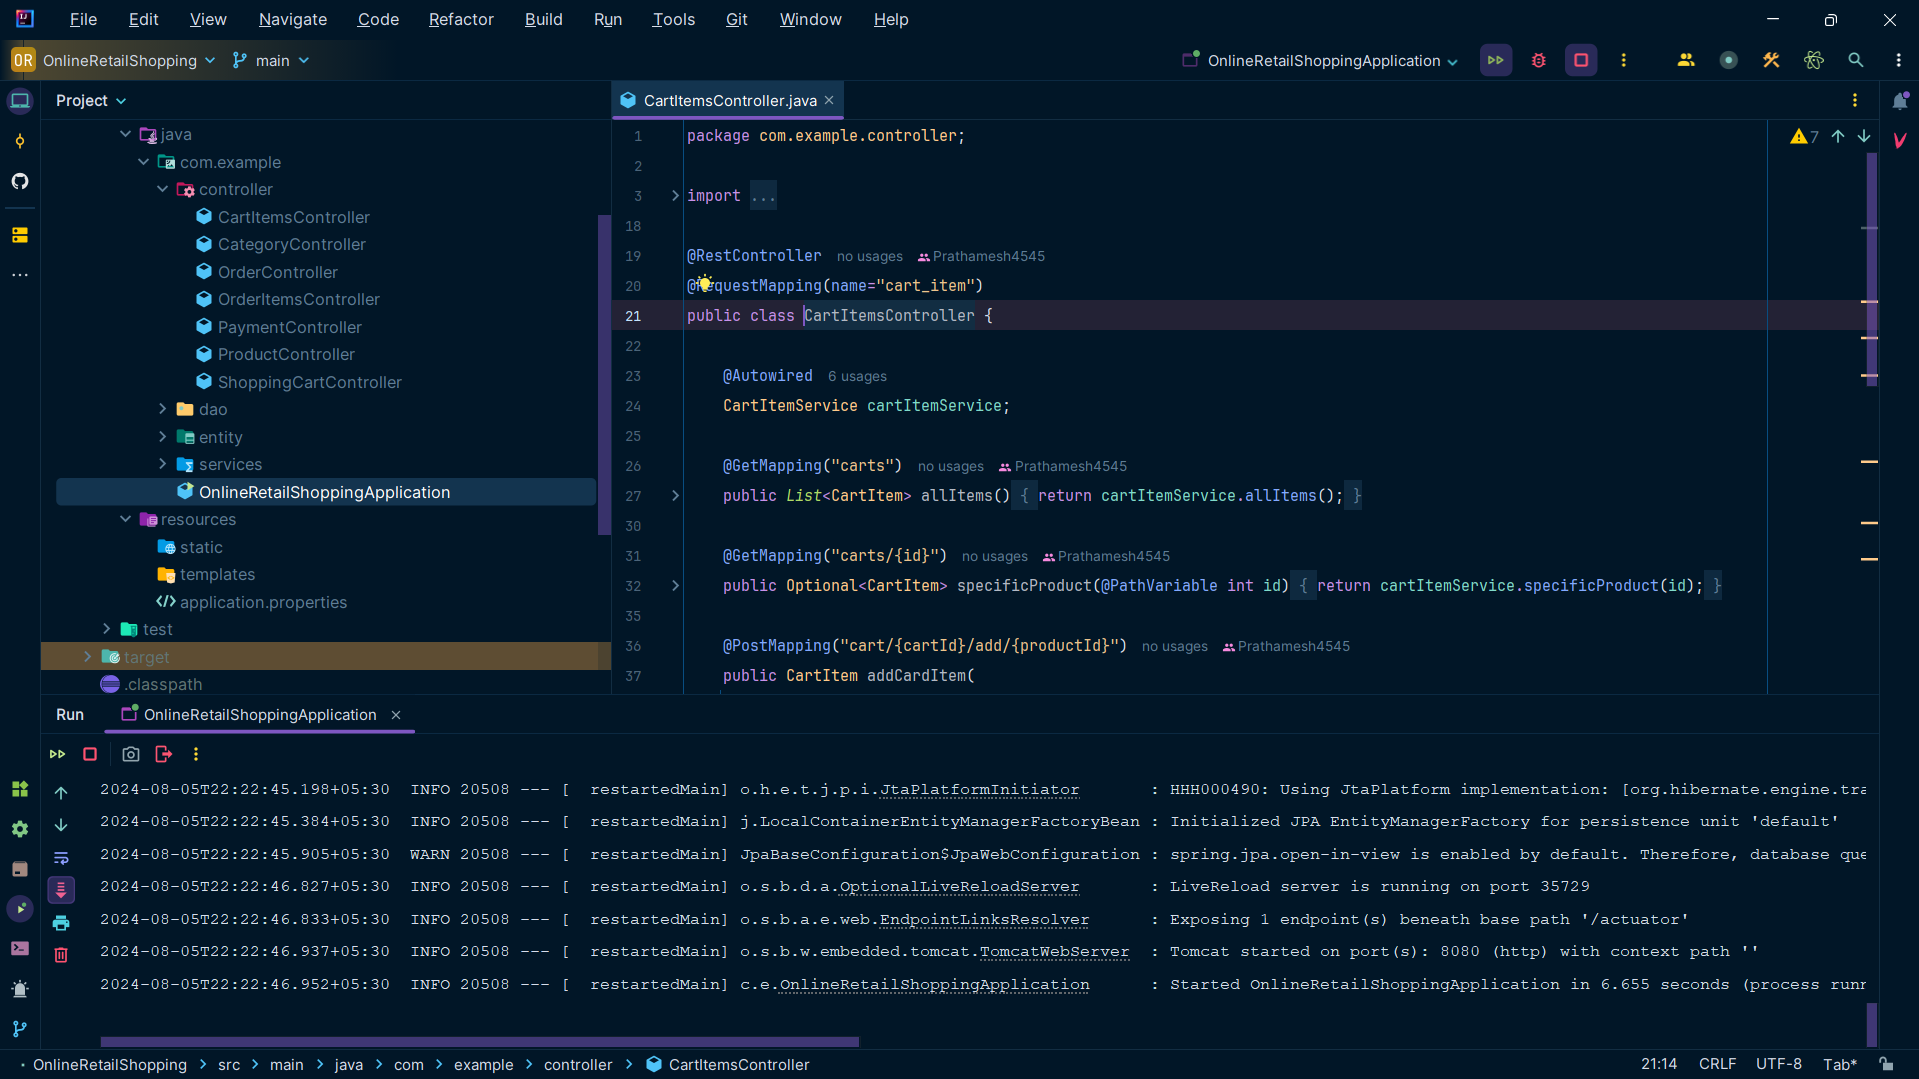Expand the target folder
Screen dimensions: 1919x1079
(87, 657)
